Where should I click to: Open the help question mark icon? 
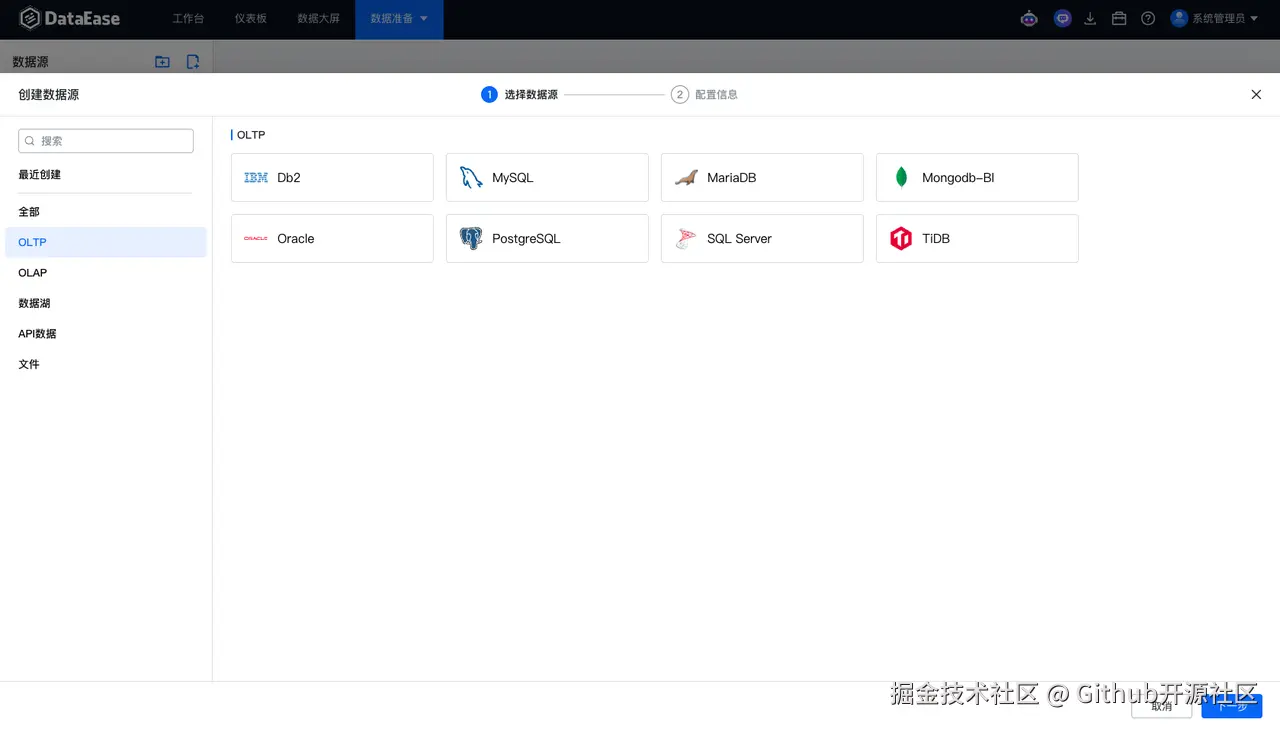(1148, 18)
